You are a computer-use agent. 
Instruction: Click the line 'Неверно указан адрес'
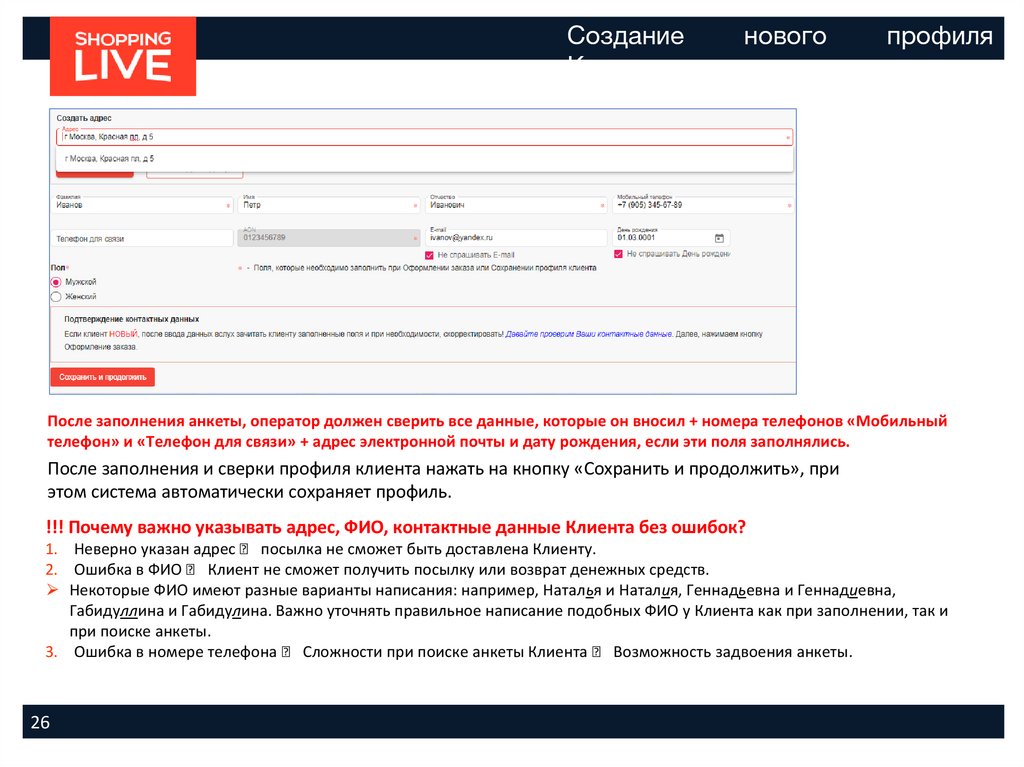(x=334, y=549)
